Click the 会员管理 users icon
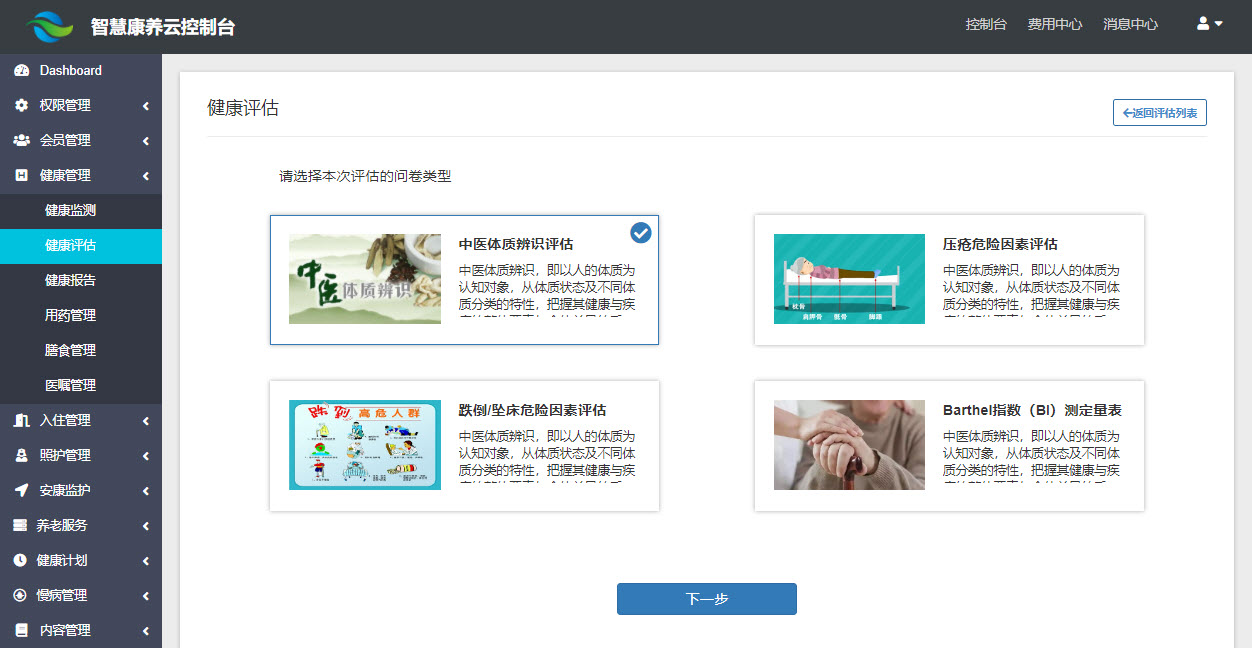The height and width of the screenshot is (648, 1252). [21, 140]
